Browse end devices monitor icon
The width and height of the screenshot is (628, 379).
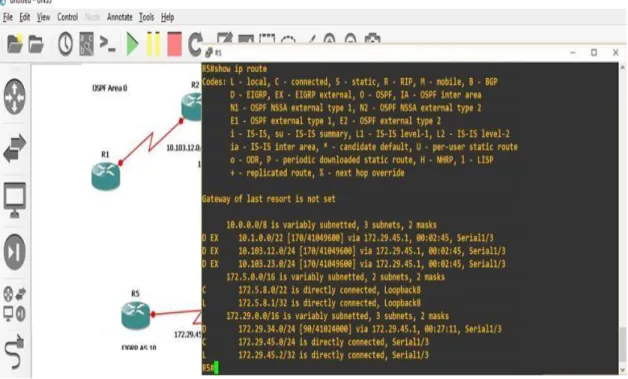coord(15,200)
